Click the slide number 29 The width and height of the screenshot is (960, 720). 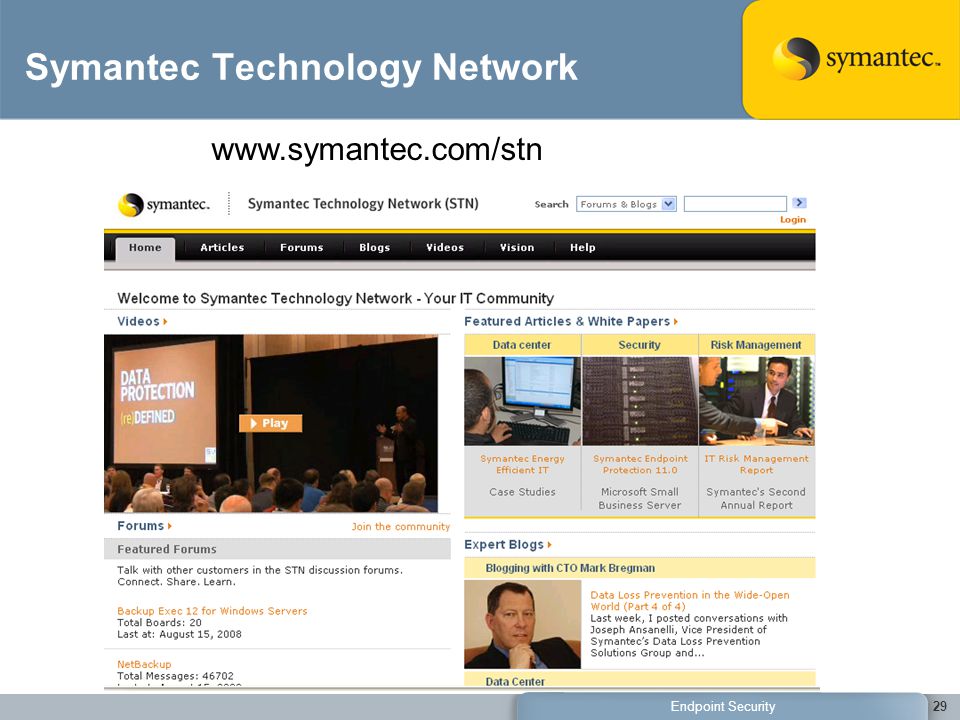pyautogui.click(x=940, y=706)
